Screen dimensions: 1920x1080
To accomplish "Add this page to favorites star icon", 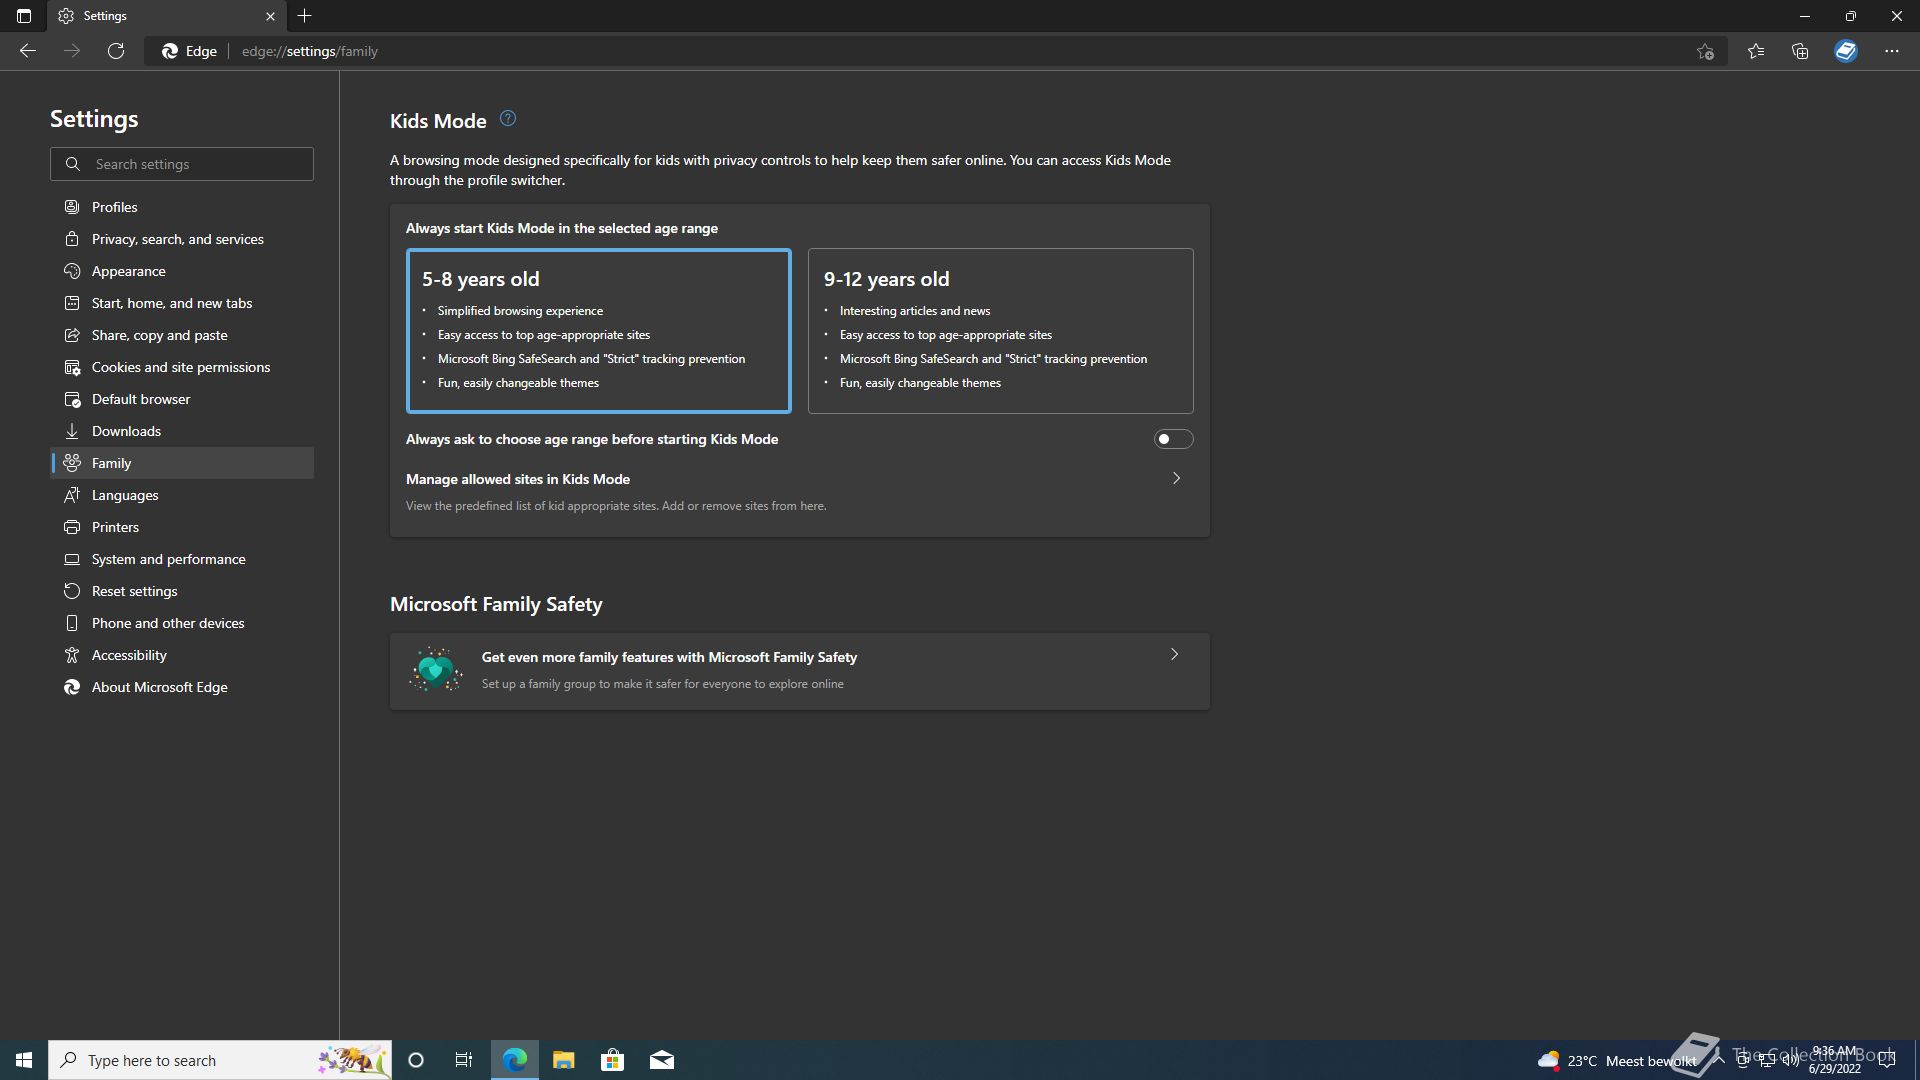I will click(1706, 51).
